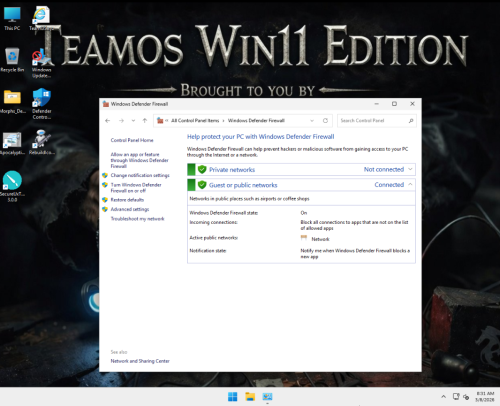Click the Restore defaults link

(127, 200)
